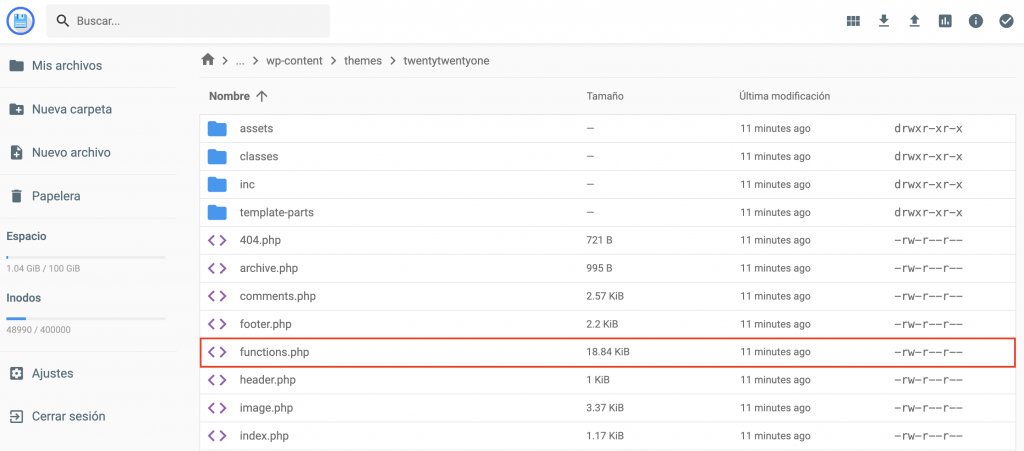Sort files by Tamaño column

605,96
